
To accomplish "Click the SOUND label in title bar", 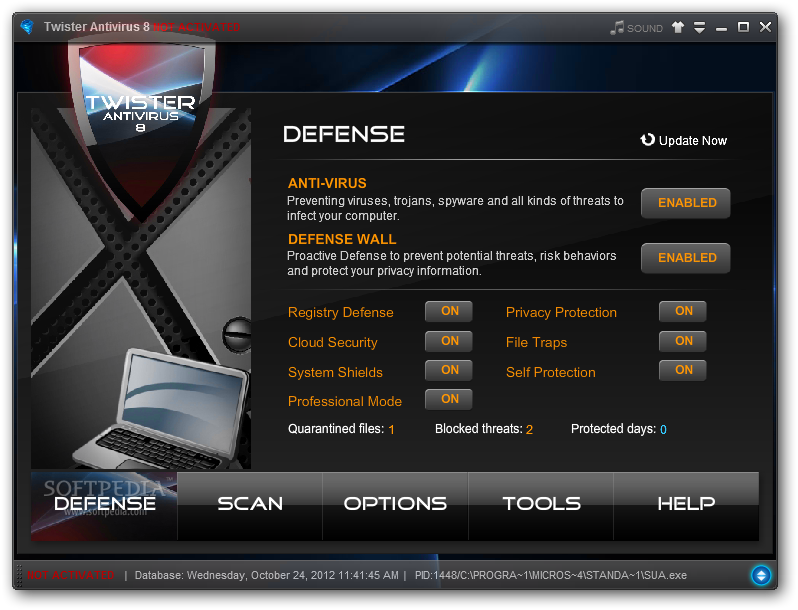I will coord(645,28).
